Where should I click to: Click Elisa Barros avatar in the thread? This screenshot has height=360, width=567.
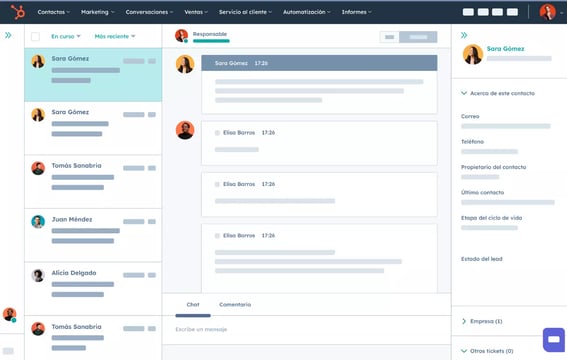[185, 130]
